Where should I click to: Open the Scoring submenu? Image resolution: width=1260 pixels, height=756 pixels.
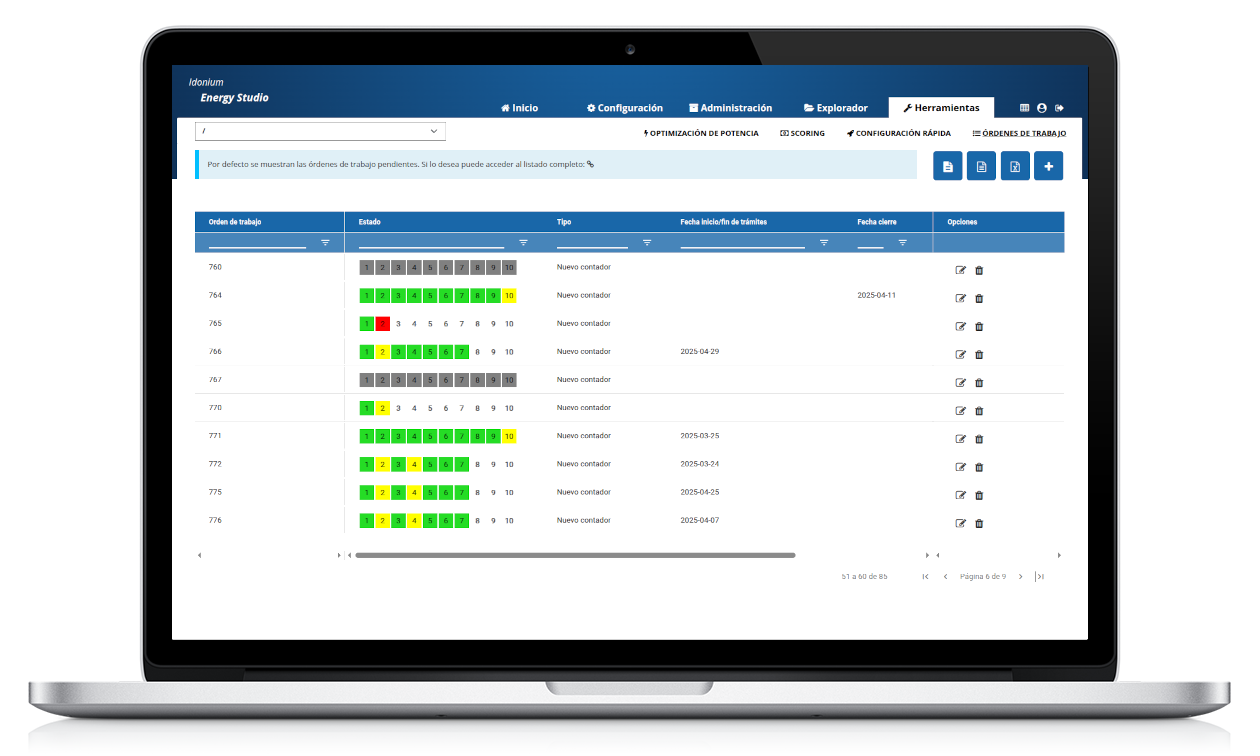pos(802,133)
